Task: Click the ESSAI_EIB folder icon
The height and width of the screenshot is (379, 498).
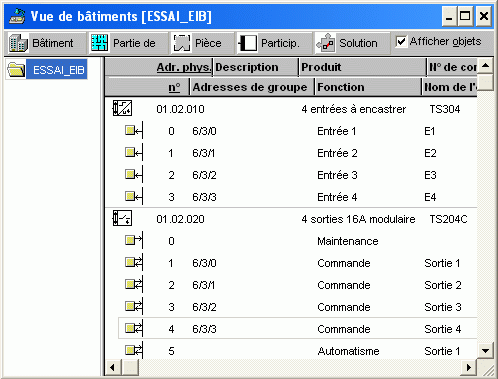Action: pyautogui.click(x=16, y=70)
